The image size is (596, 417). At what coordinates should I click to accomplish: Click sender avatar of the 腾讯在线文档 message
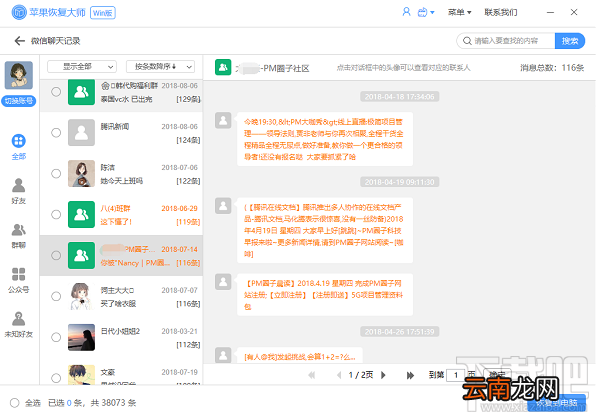(223, 206)
